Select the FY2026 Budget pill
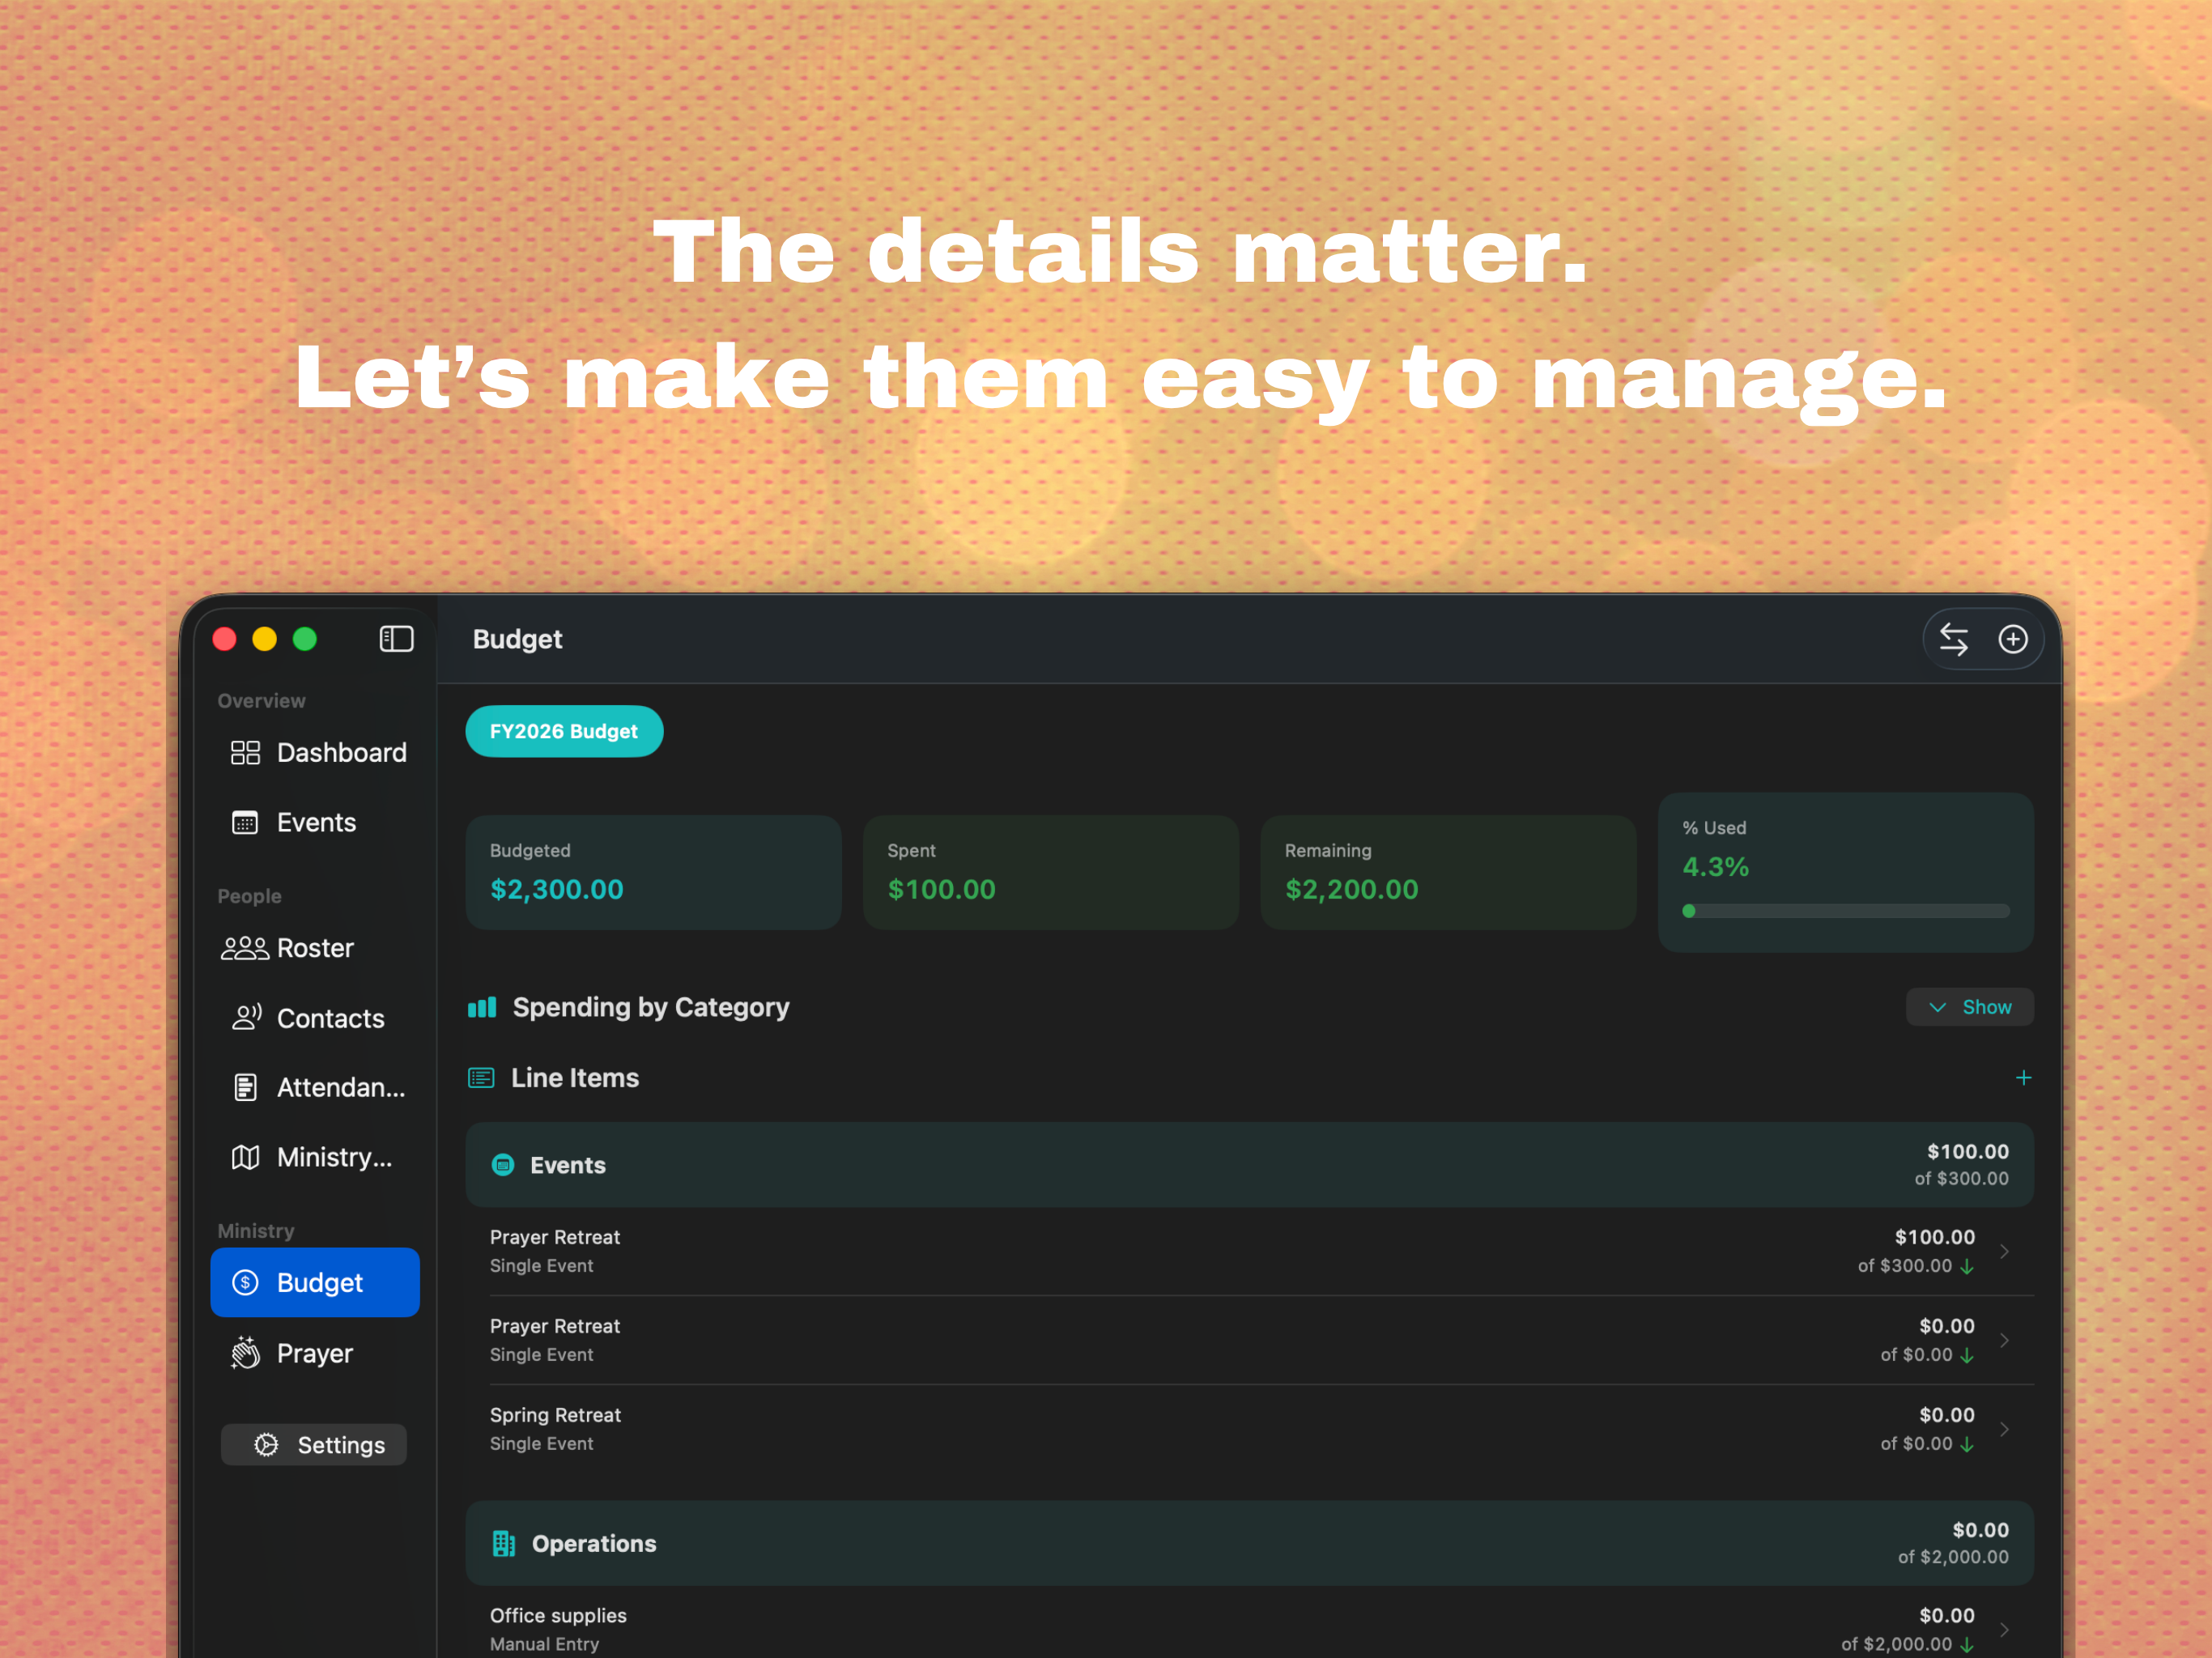The image size is (2212, 1658). tap(564, 732)
